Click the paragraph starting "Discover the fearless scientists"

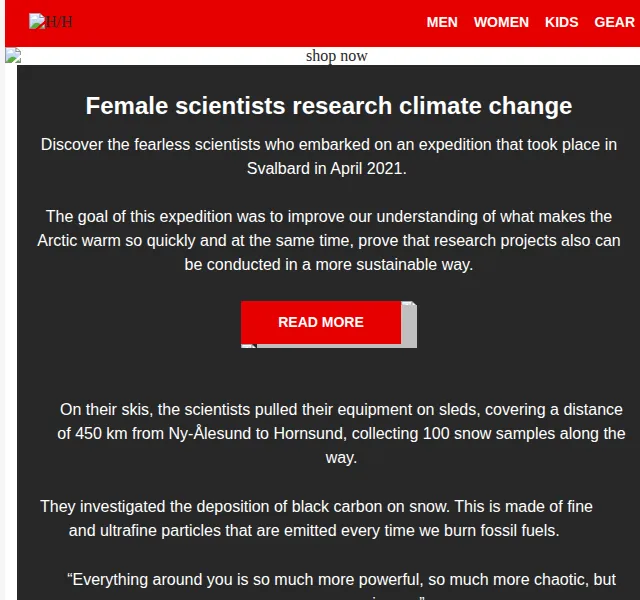(329, 156)
